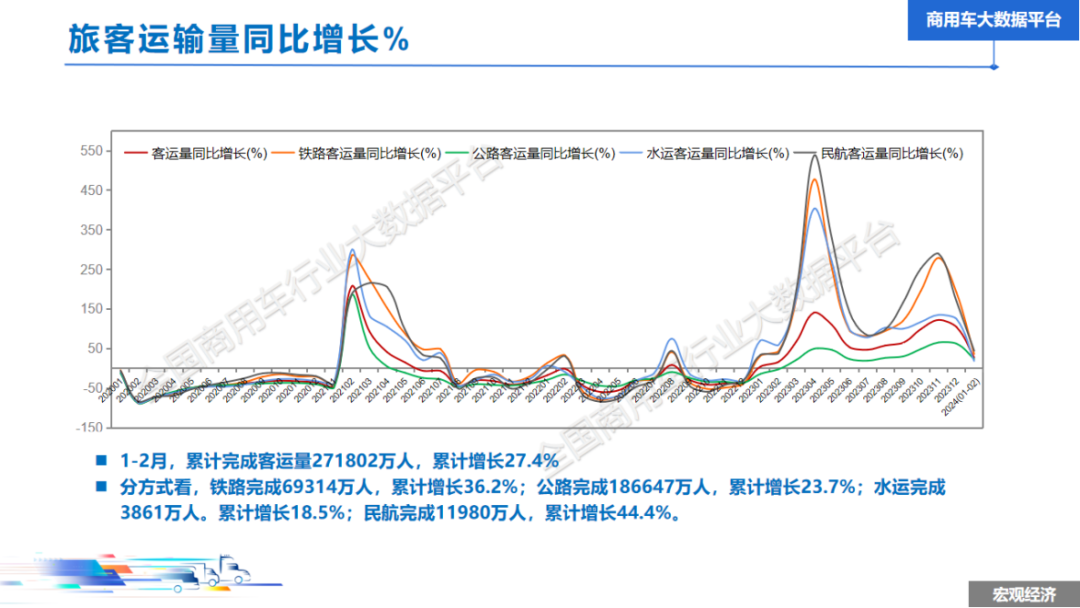Click x-axis label 202103
Image resolution: width=1080 pixels, height=608 pixels.
click(359, 390)
